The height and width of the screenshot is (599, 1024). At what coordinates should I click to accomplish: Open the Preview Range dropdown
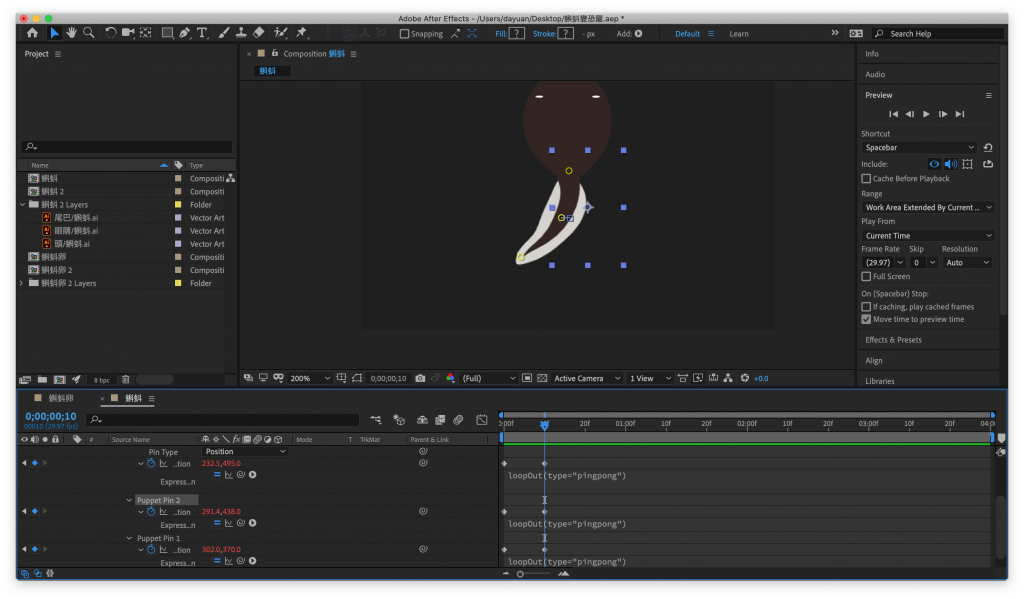point(927,208)
